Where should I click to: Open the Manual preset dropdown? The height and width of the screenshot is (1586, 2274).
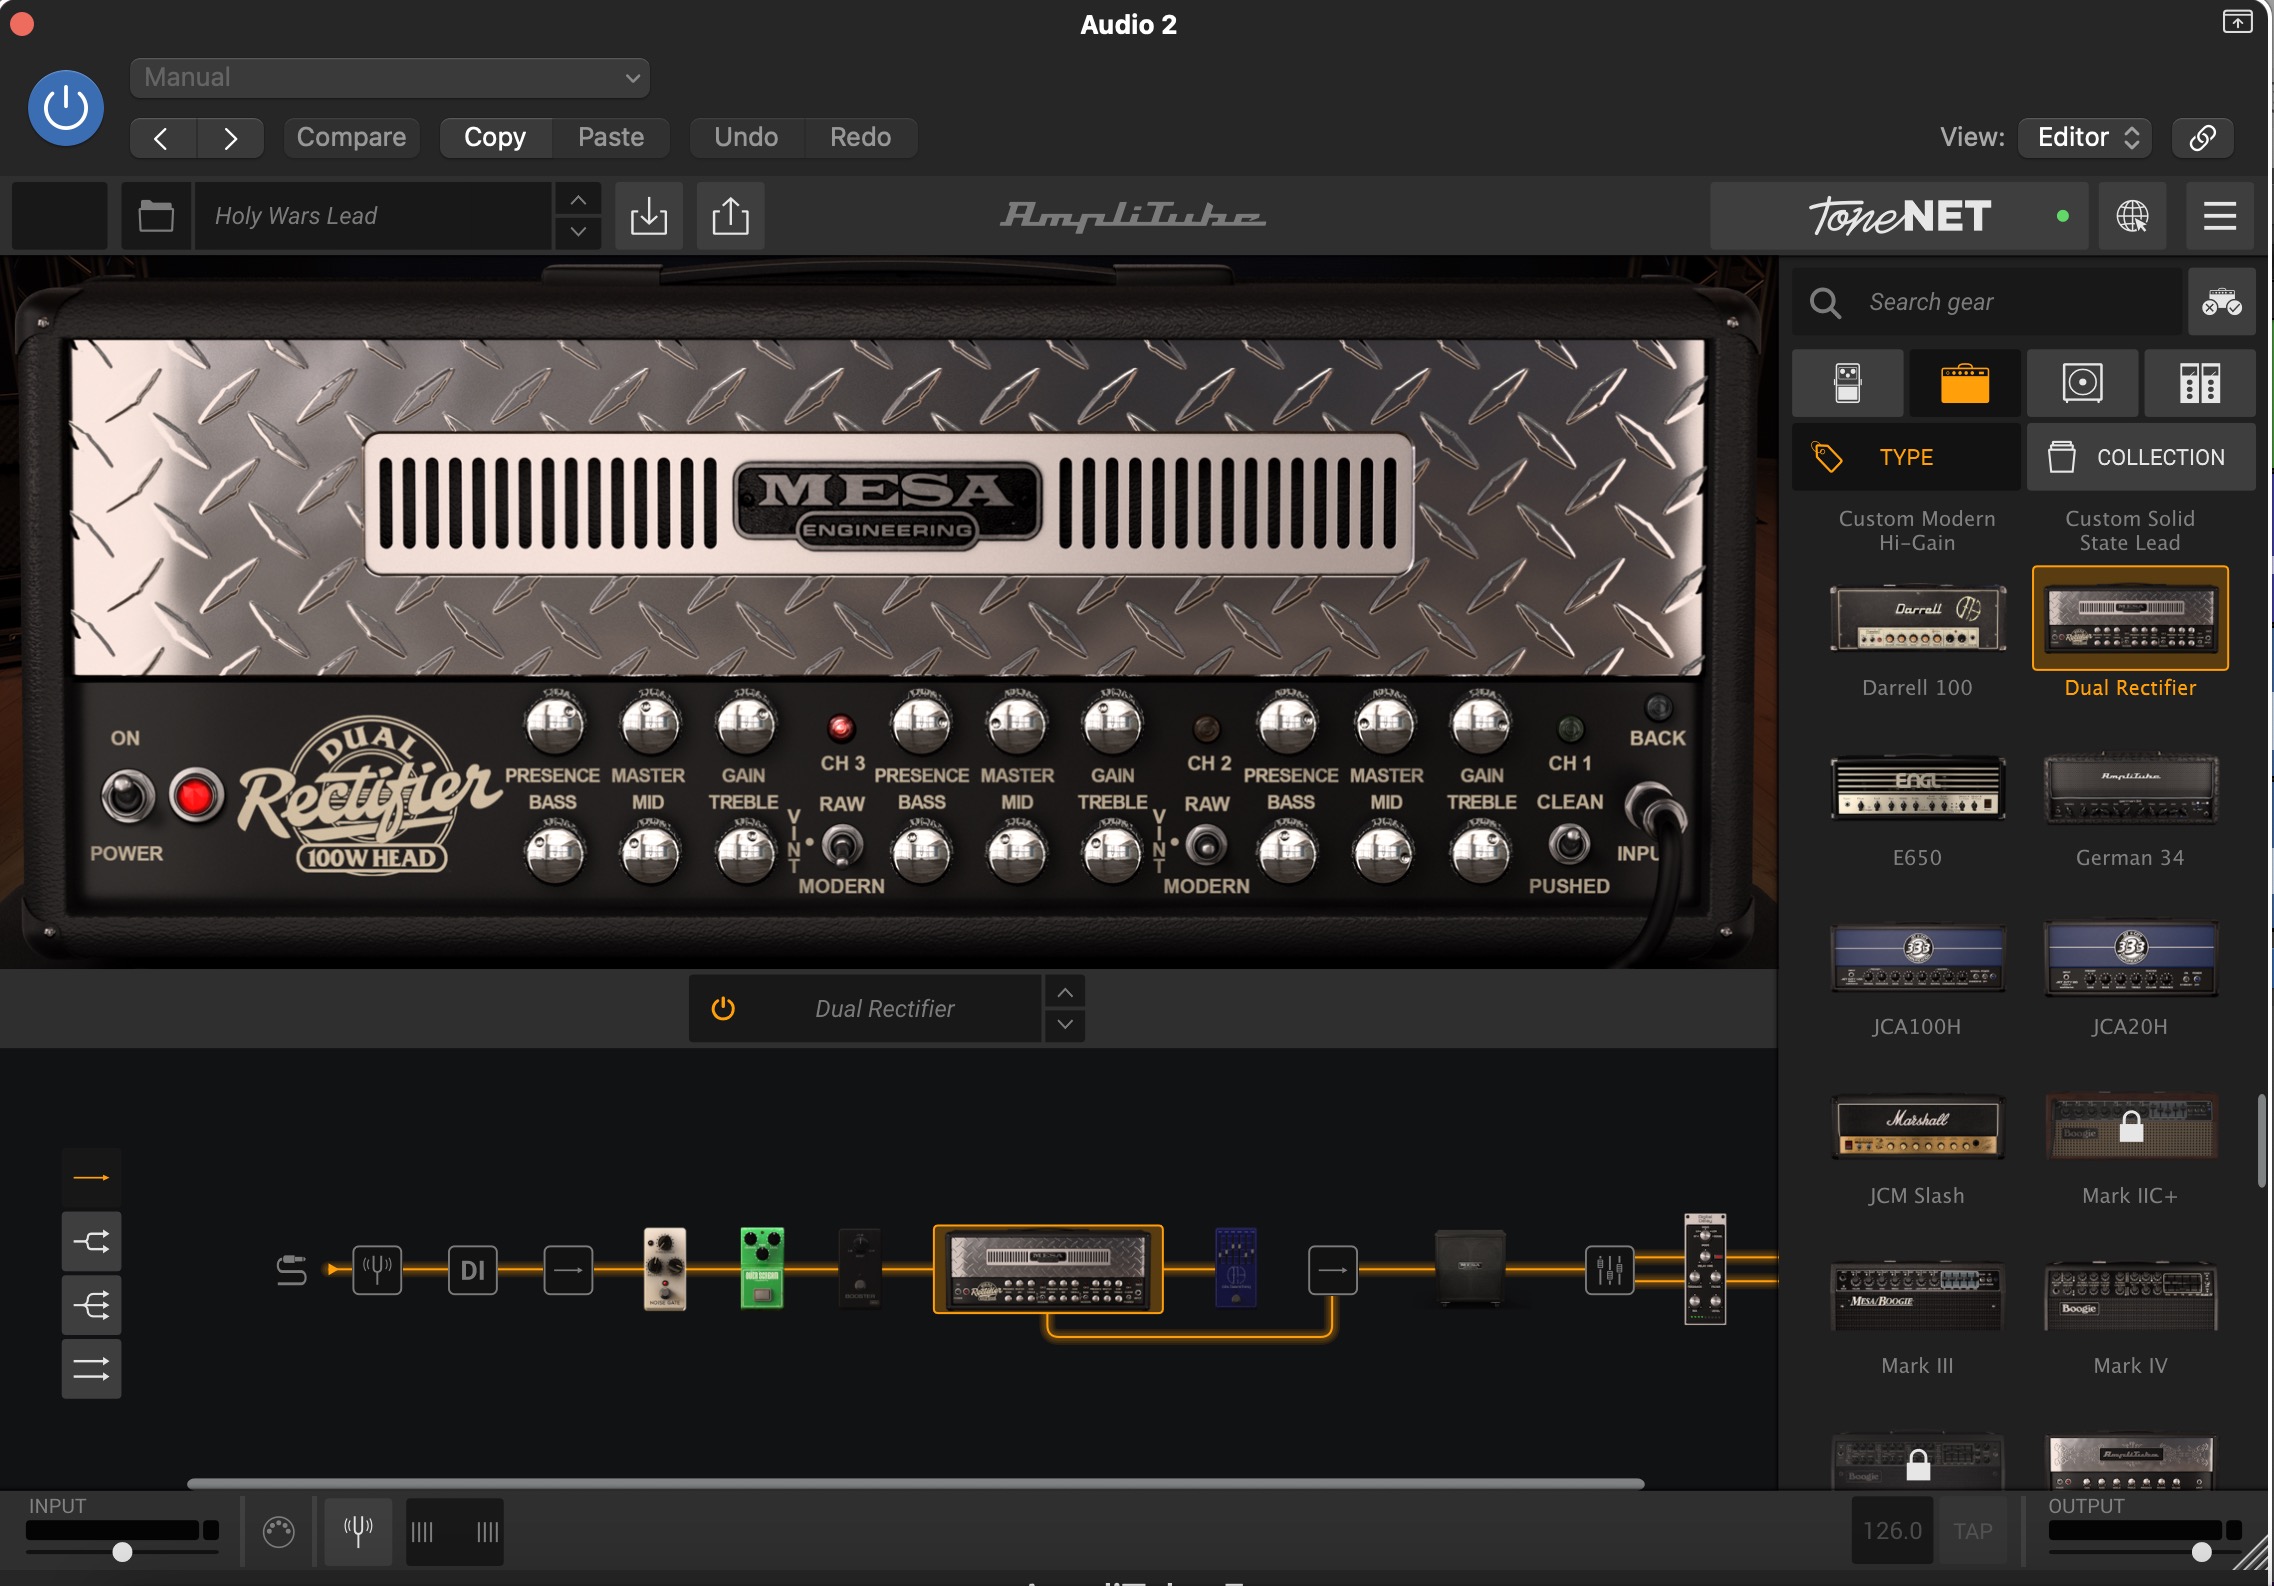pyautogui.click(x=389, y=77)
